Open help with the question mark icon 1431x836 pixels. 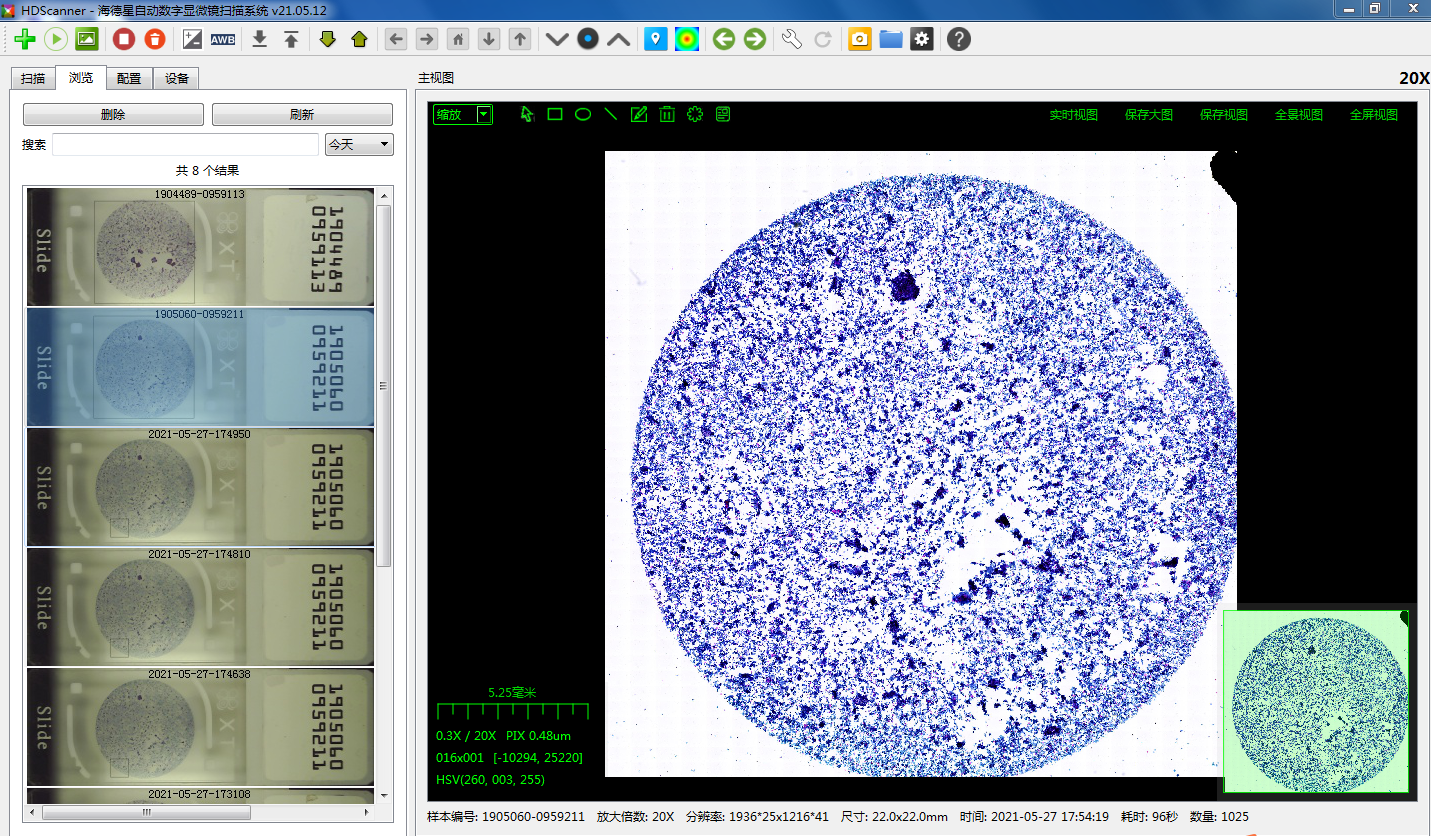pyautogui.click(x=959, y=39)
